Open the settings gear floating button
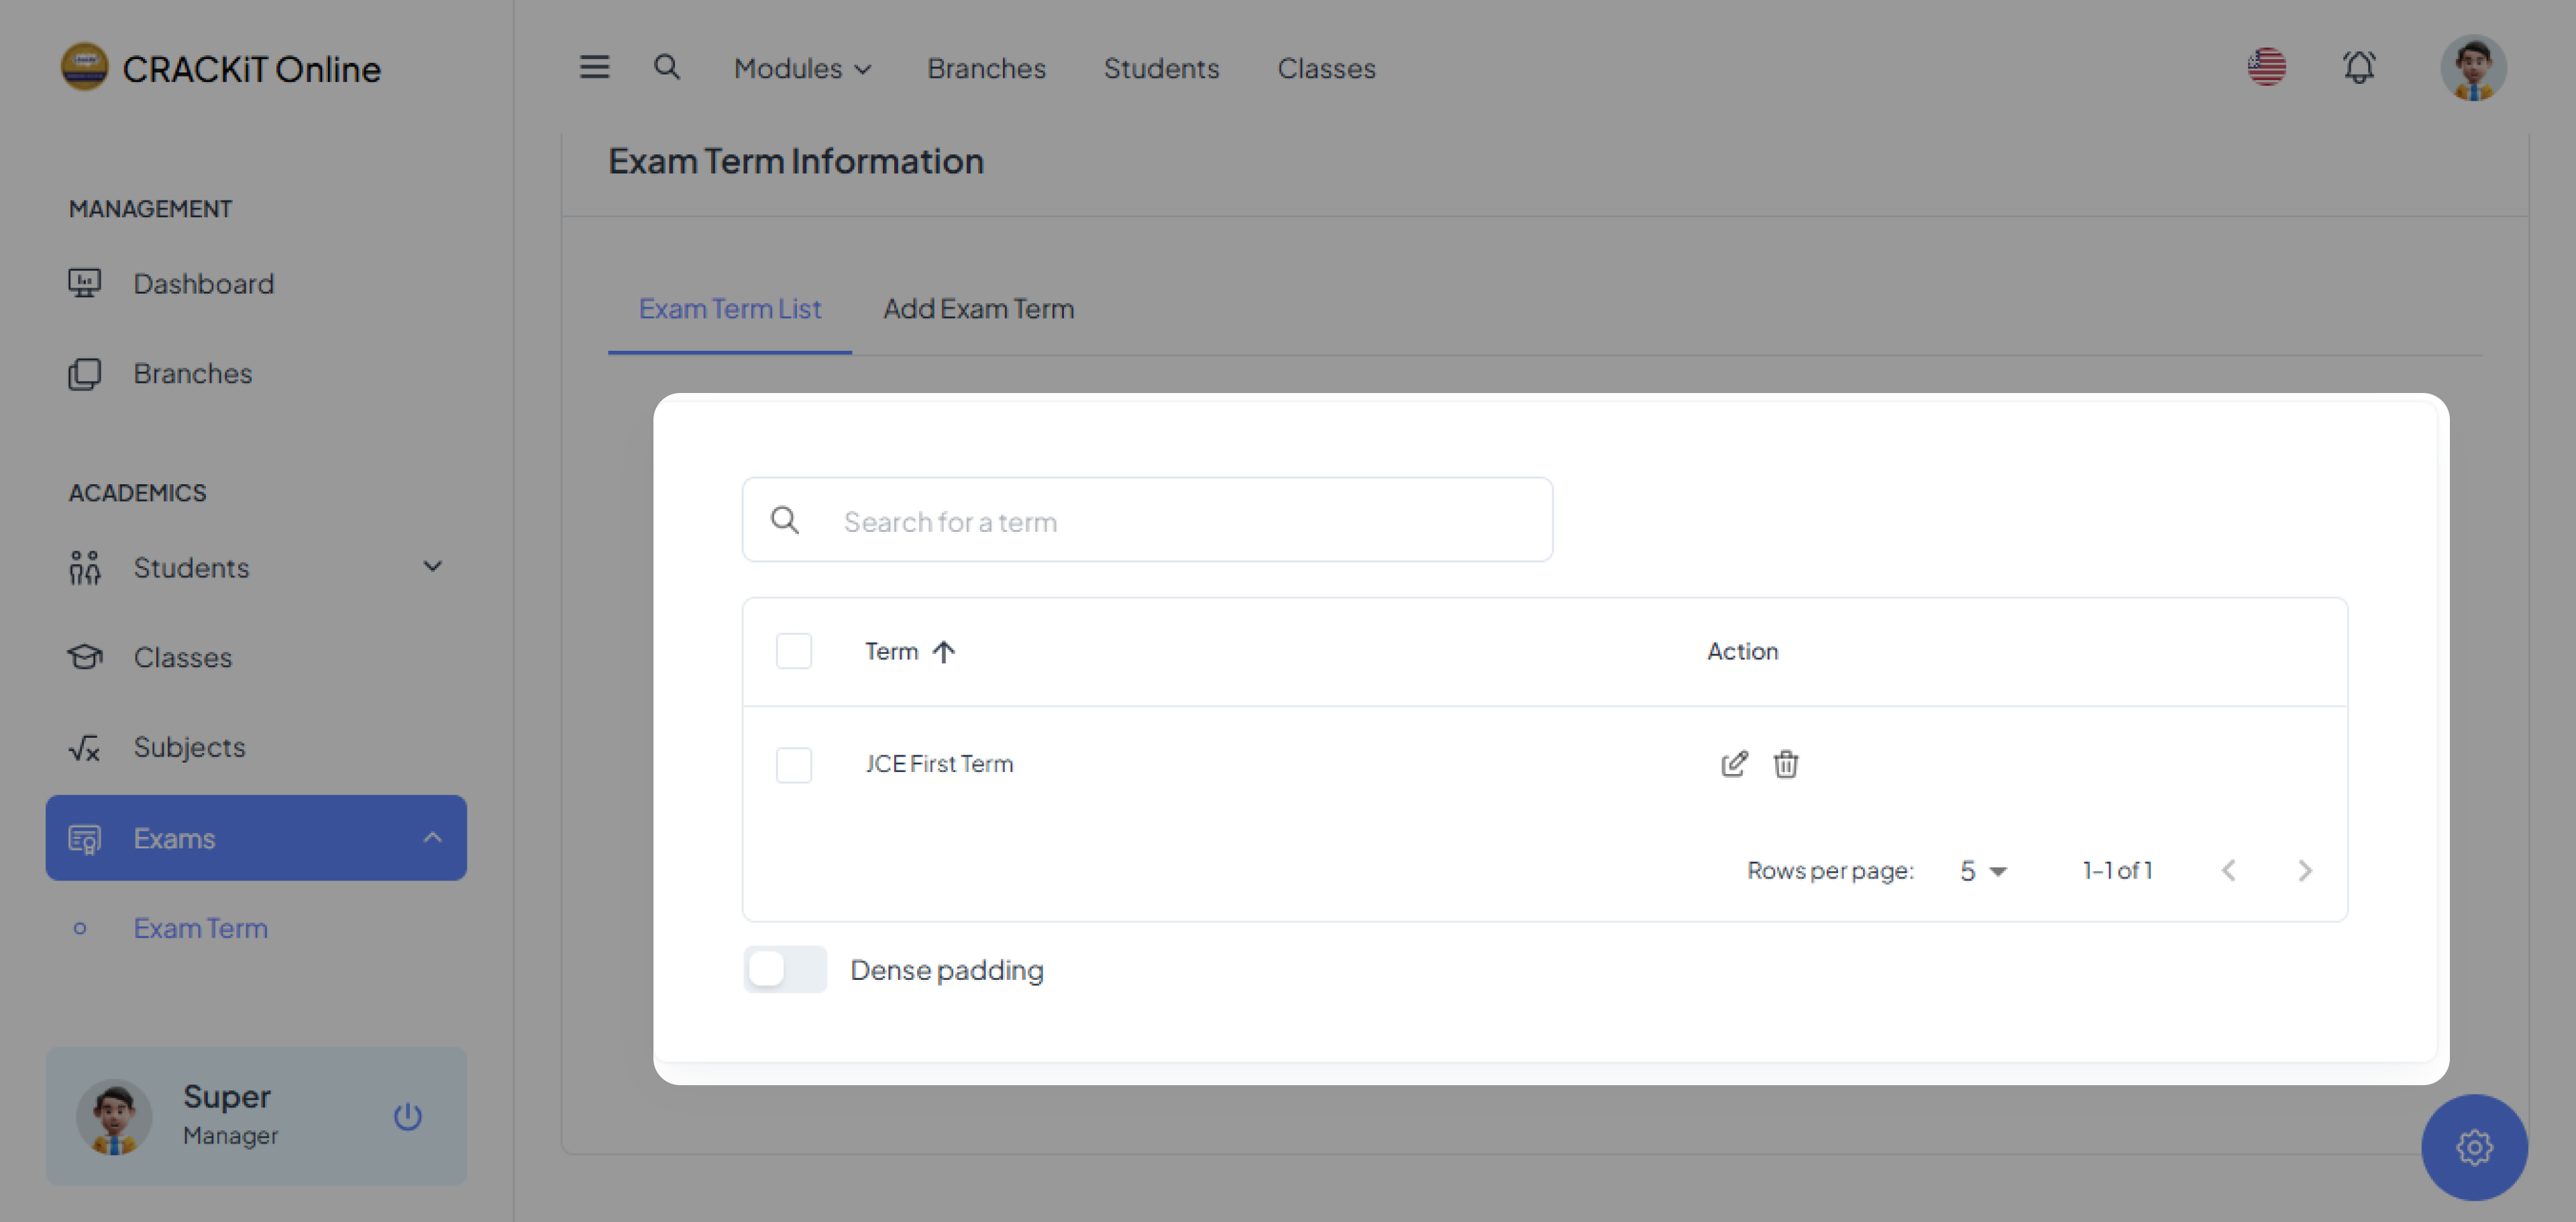2576x1222 pixels. 2474,1147
